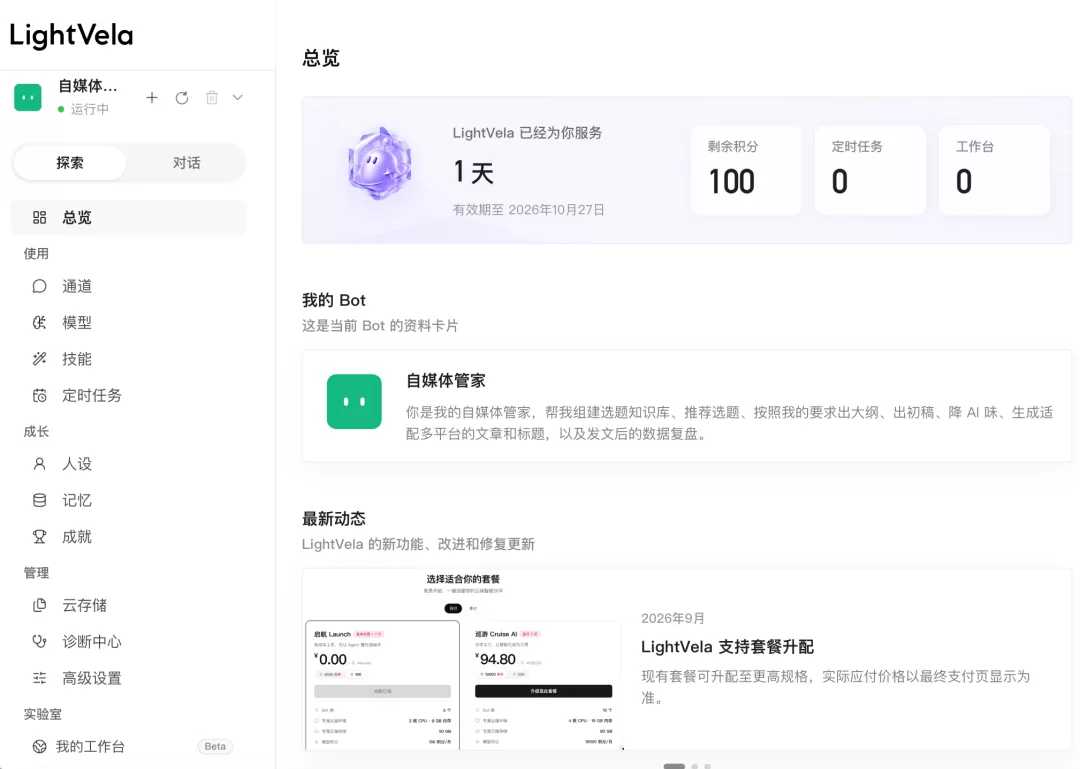Add a new bot with plus icon
The width and height of the screenshot is (1080, 769).
[x=152, y=98]
